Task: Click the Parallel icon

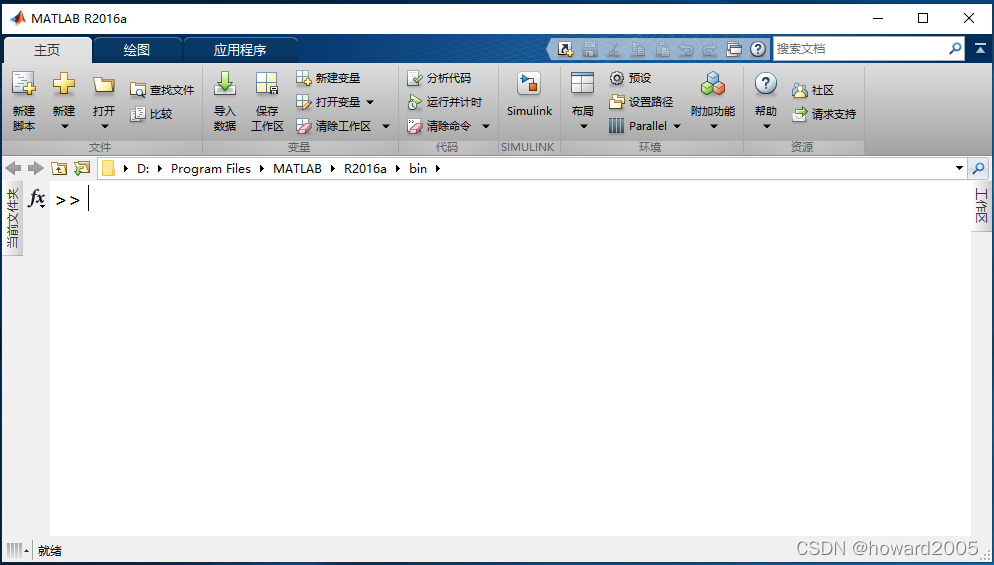Action: pos(616,126)
